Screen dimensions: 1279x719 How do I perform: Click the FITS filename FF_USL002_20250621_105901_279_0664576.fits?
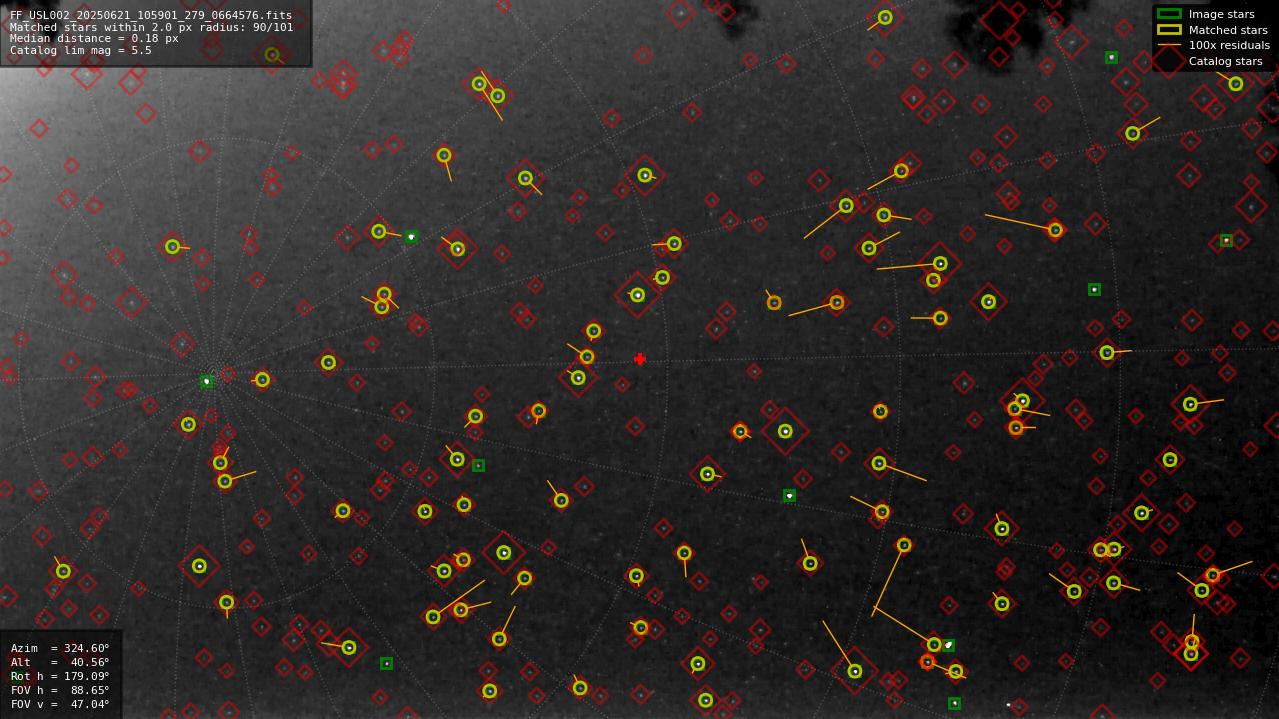click(151, 16)
